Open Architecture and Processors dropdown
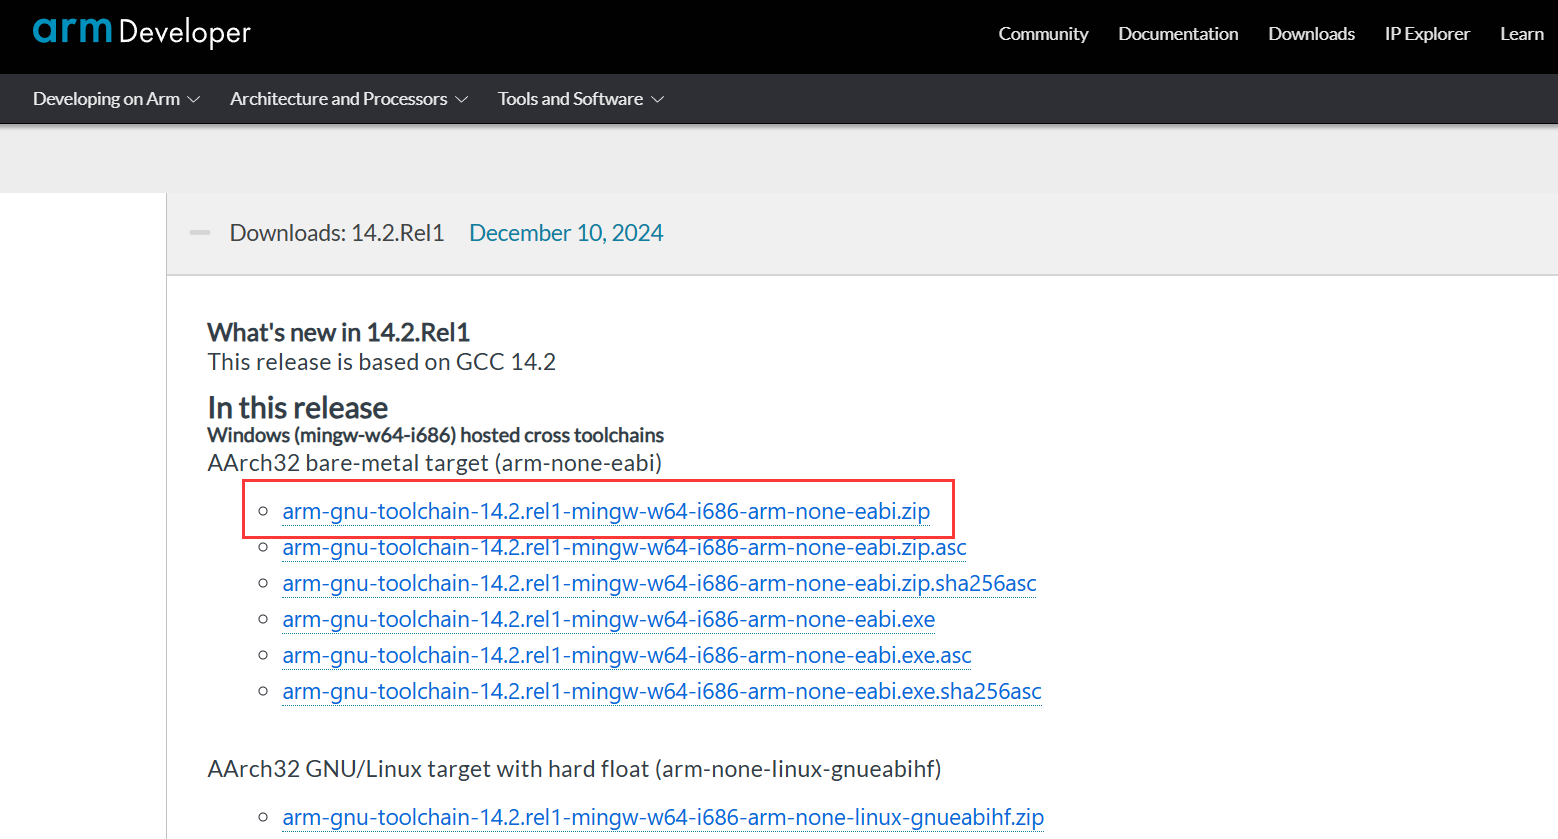The image size is (1558, 839). 348,99
